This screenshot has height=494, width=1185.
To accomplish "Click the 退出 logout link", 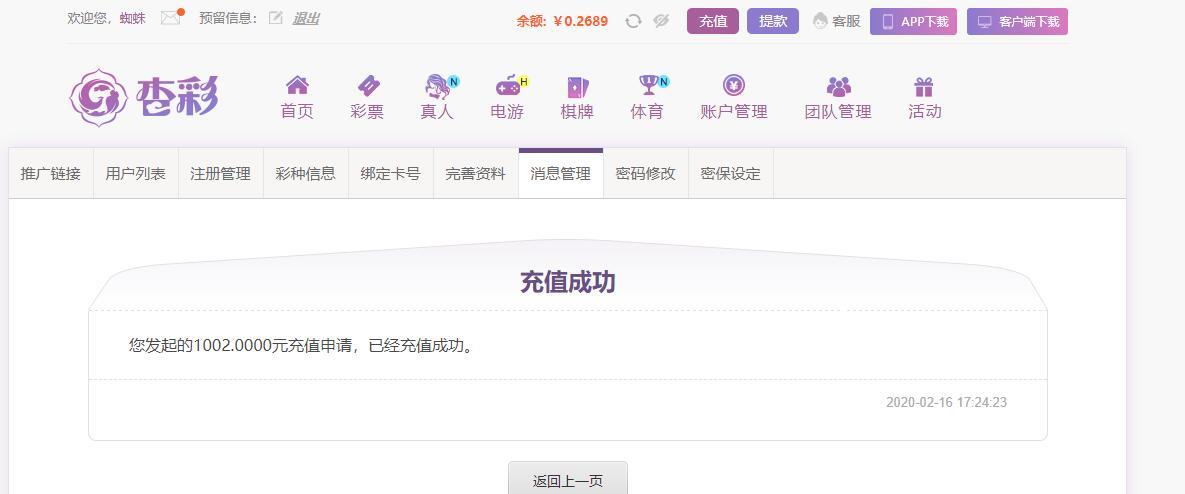I will [x=305, y=18].
